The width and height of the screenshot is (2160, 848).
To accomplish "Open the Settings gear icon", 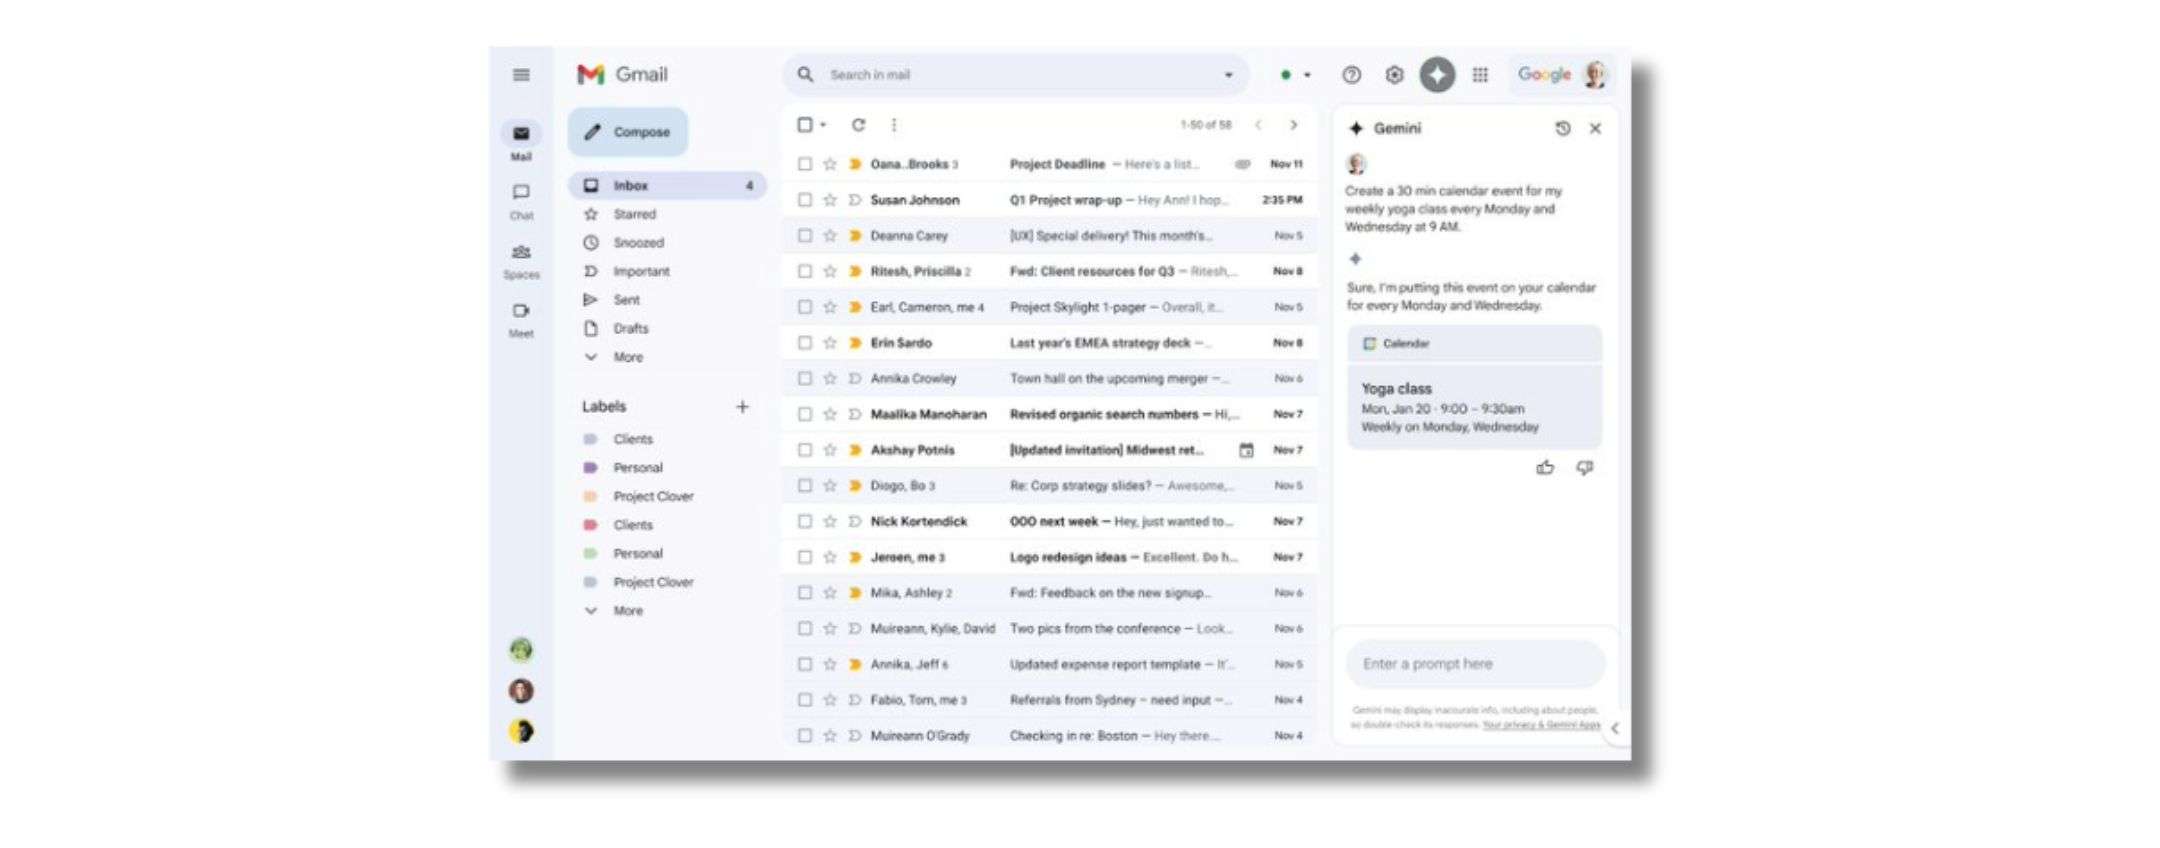I will tap(1394, 75).
